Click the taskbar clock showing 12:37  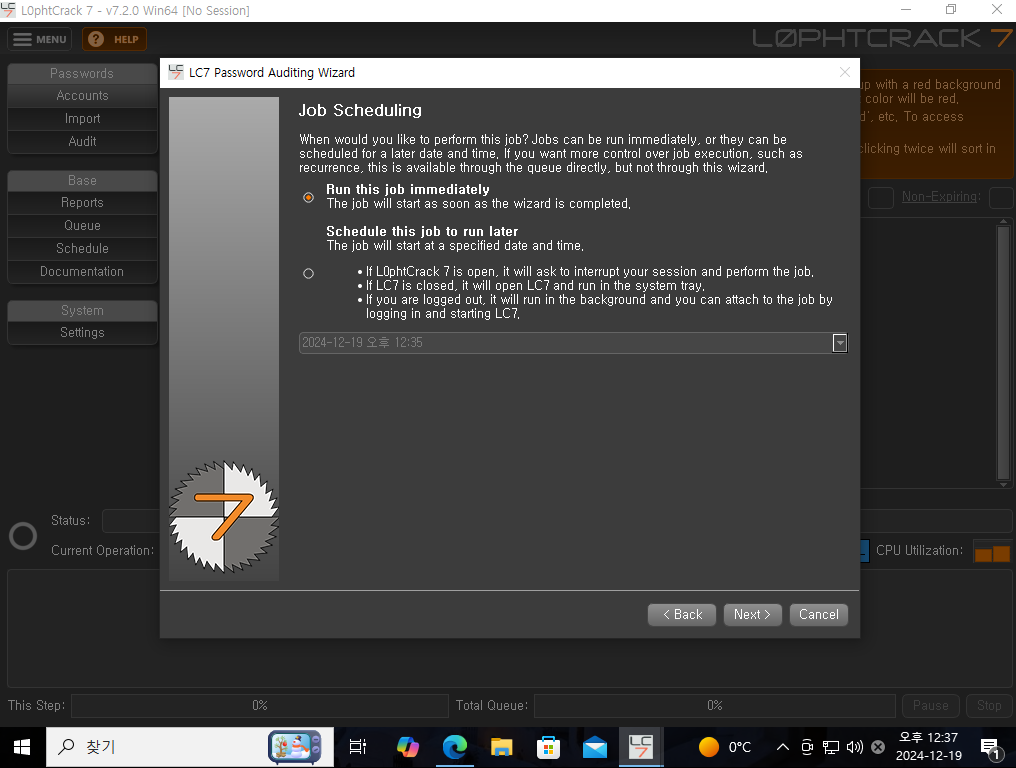pyautogui.click(x=928, y=747)
